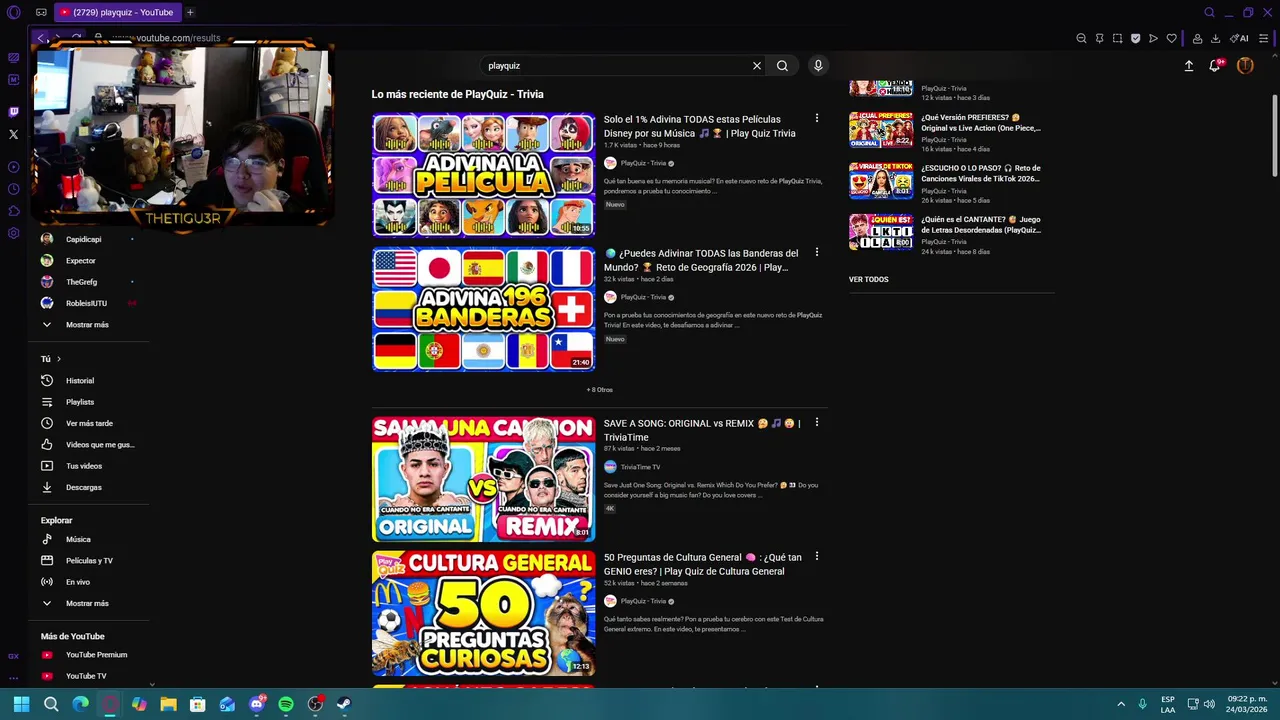This screenshot has height=720, width=1280.
Task: Open options menu for Banderas video
Action: (x=816, y=252)
